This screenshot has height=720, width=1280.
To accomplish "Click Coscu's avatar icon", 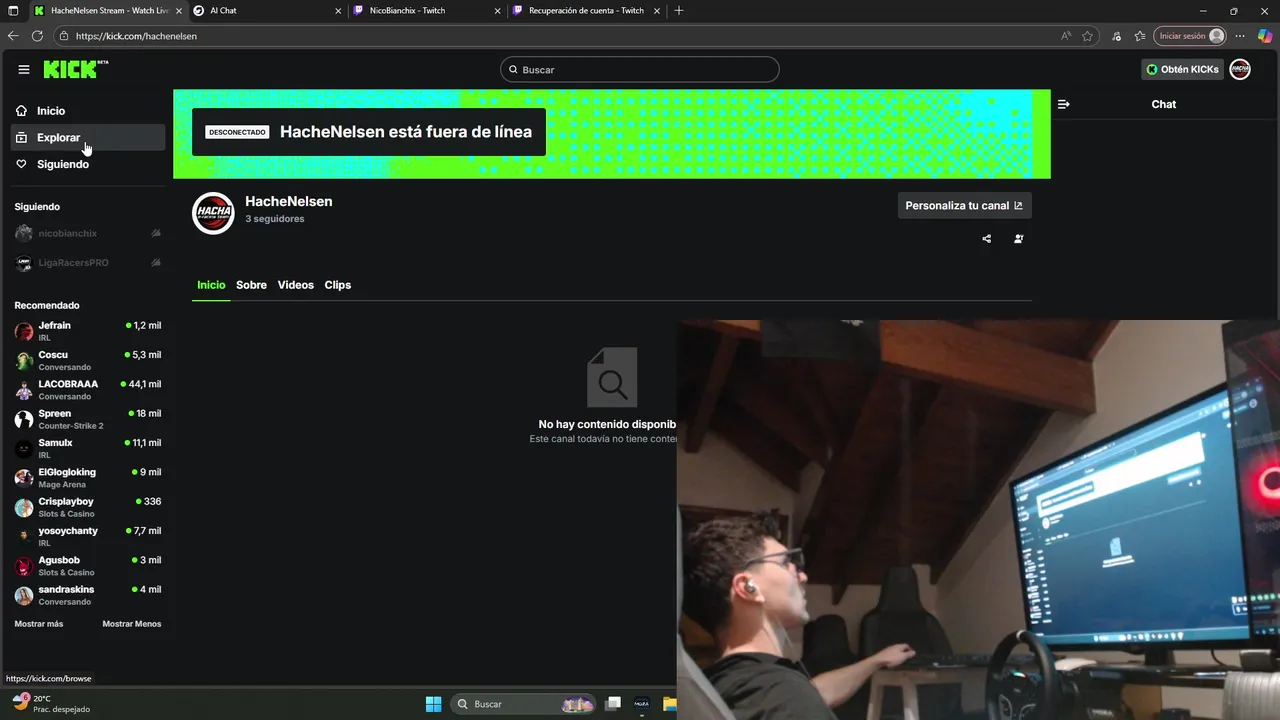I will click(x=24, y=361).
